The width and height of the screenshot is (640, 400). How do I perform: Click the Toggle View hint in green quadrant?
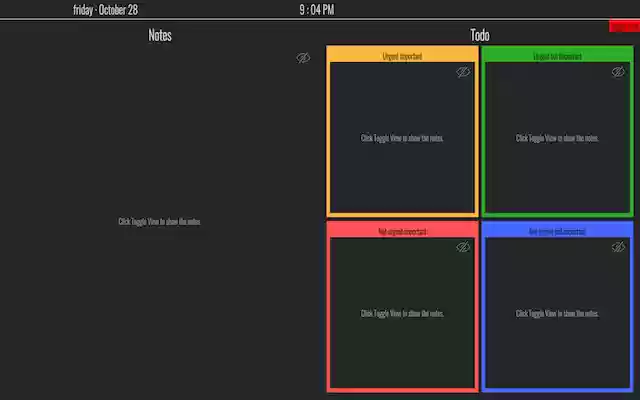point(557,138)
